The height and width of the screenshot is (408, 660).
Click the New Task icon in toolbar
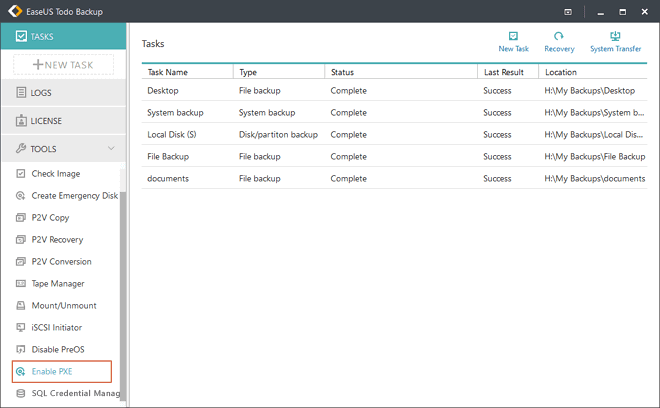point(513,37)
